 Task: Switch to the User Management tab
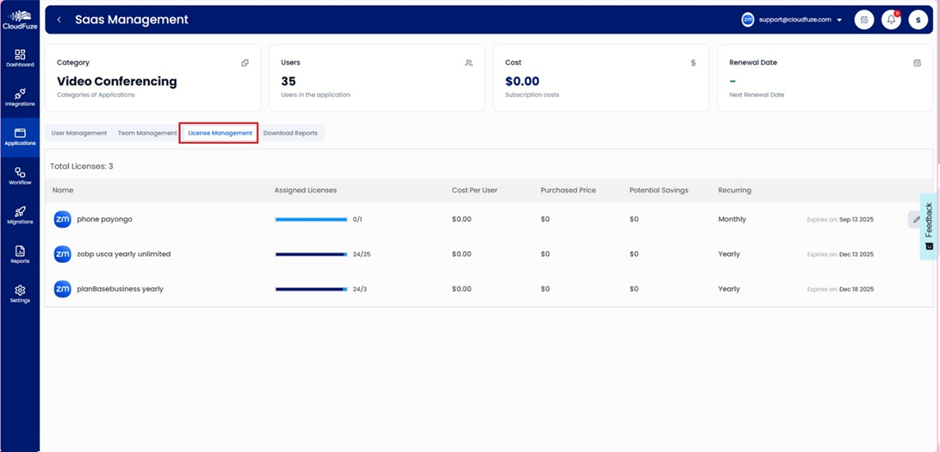click(79, 133)
